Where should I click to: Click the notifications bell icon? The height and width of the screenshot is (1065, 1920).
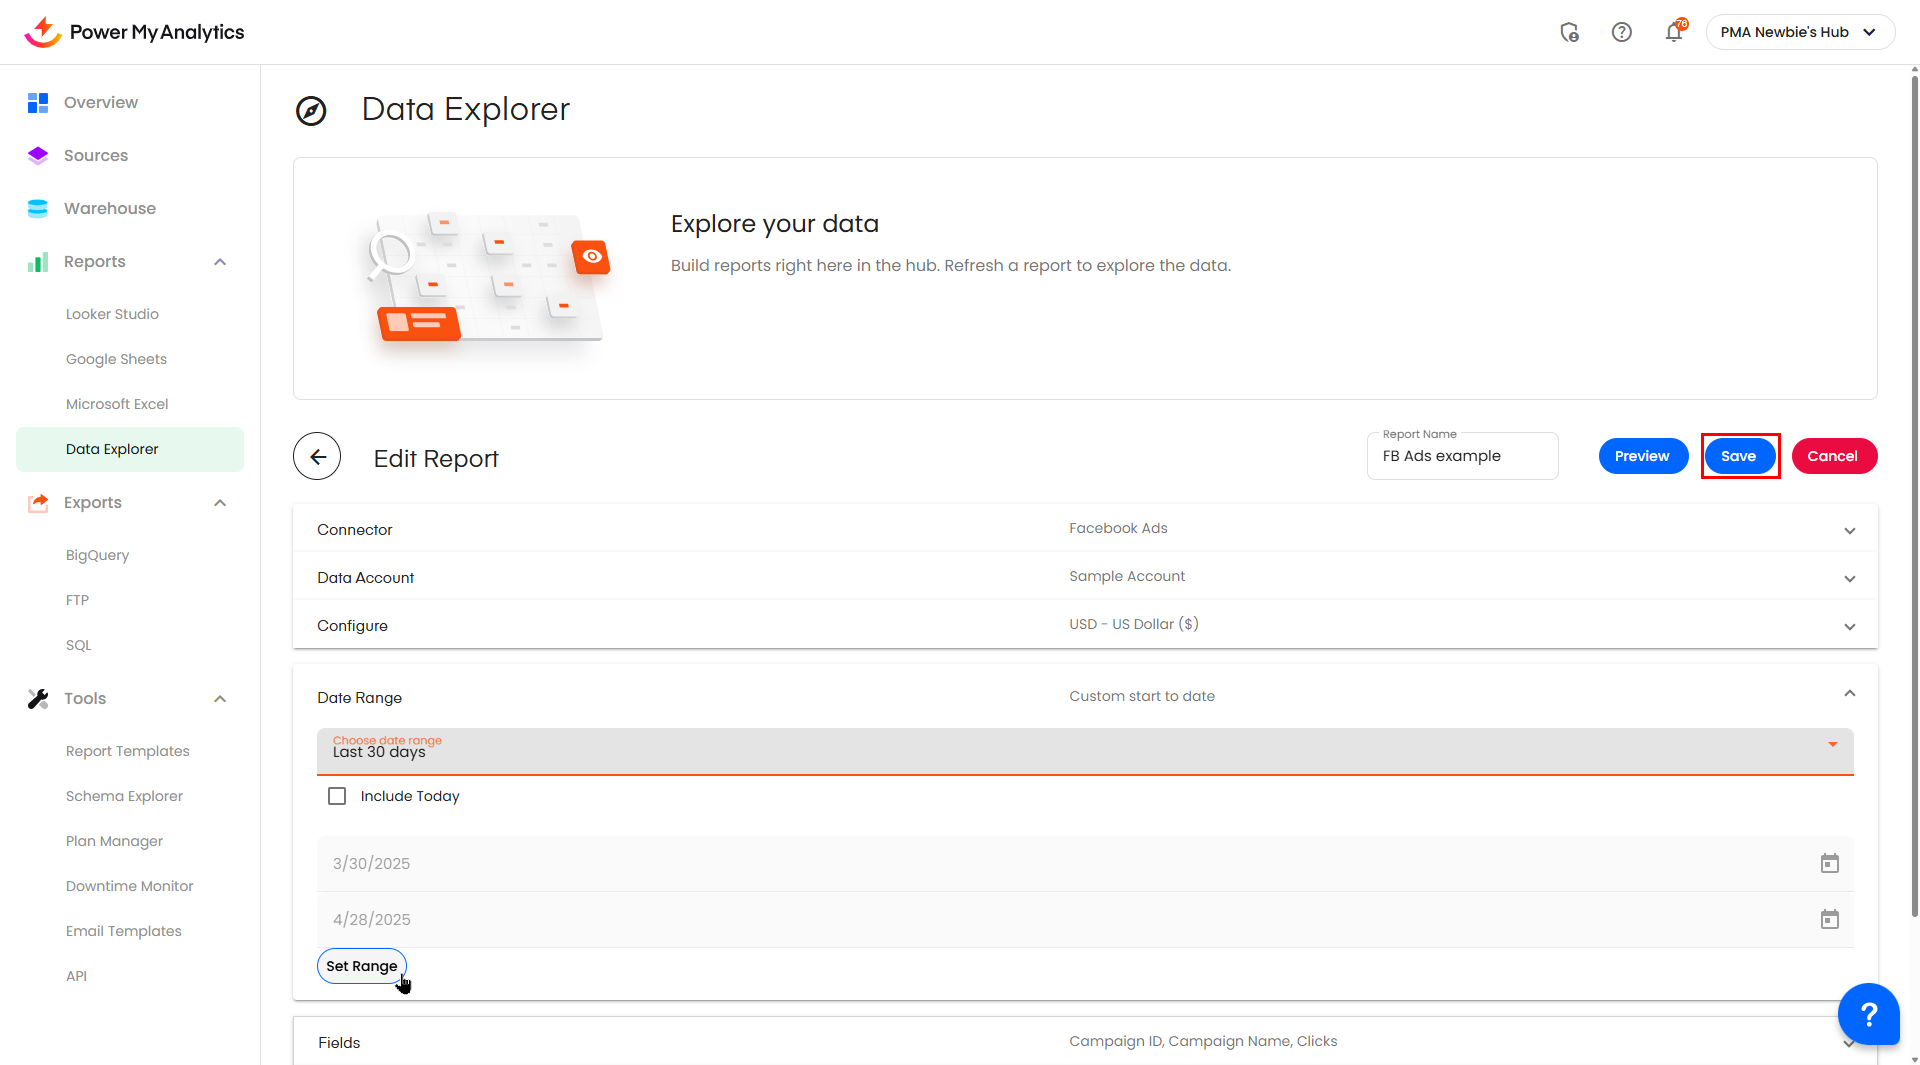click(1673, 32)
